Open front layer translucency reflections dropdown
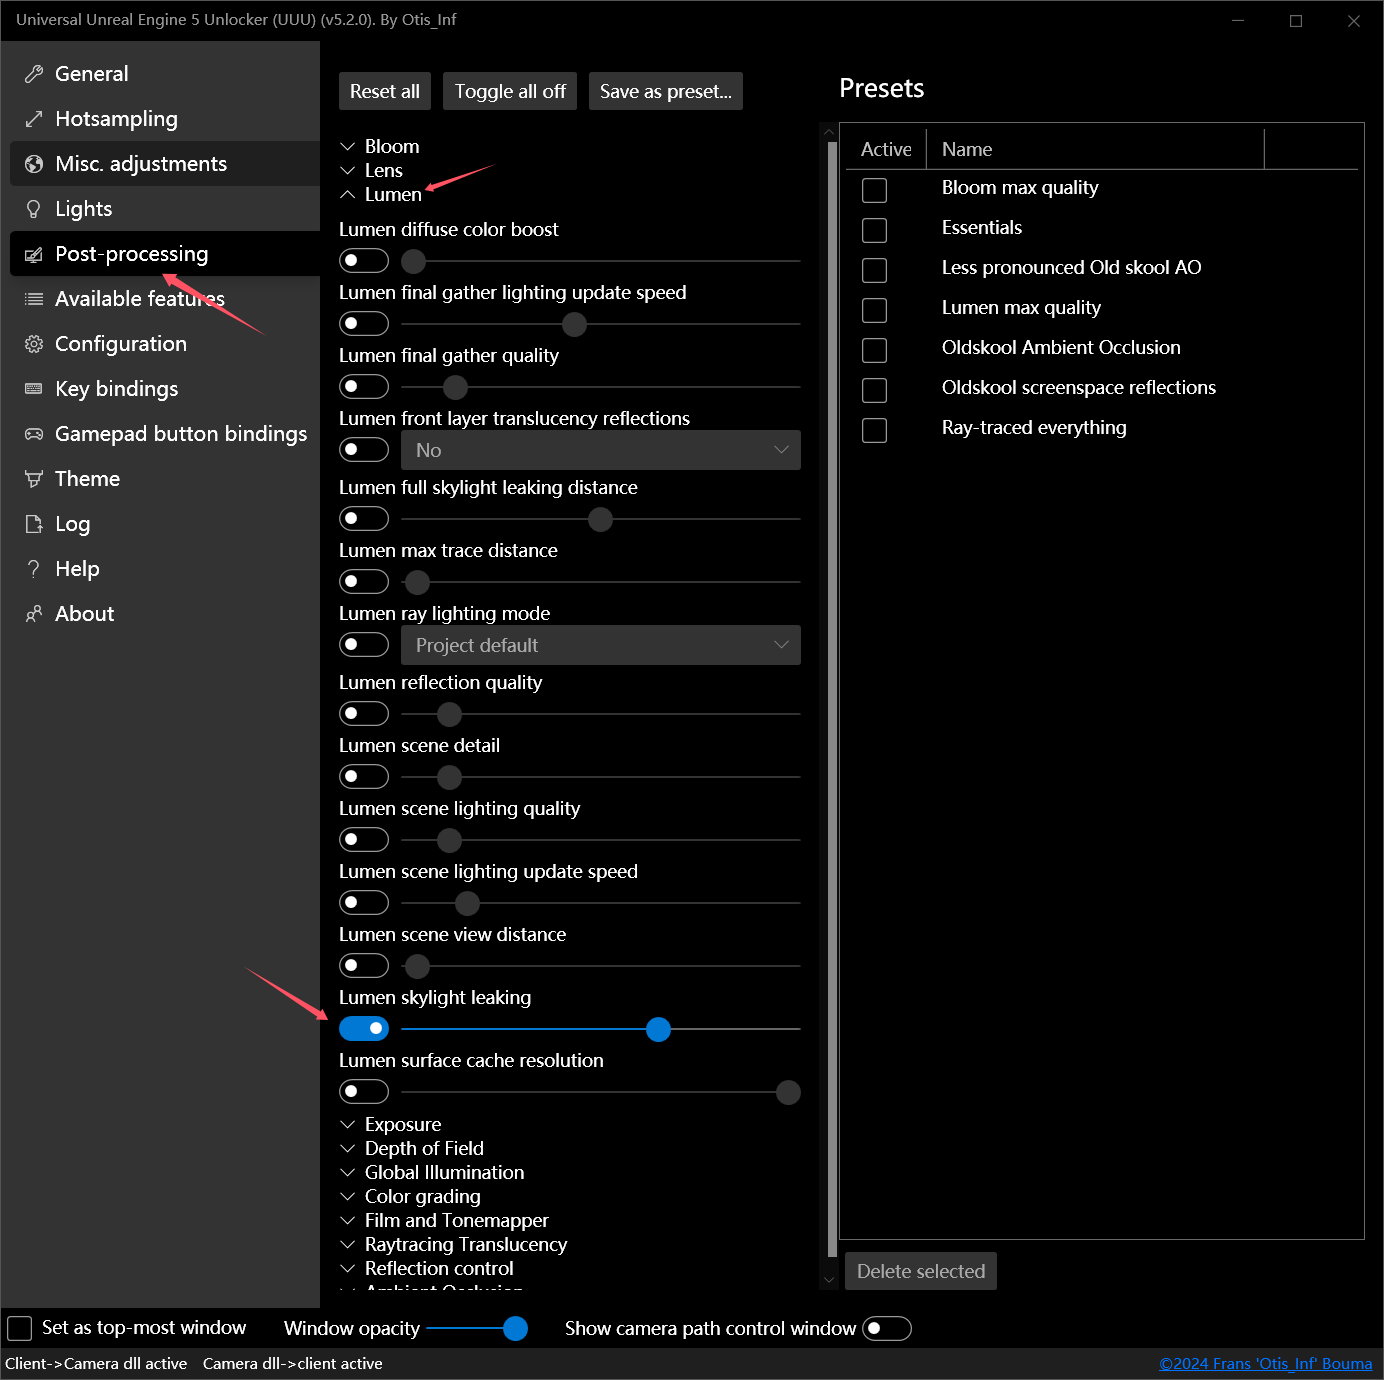1384x1380 pixels. (x=601, y=450)
